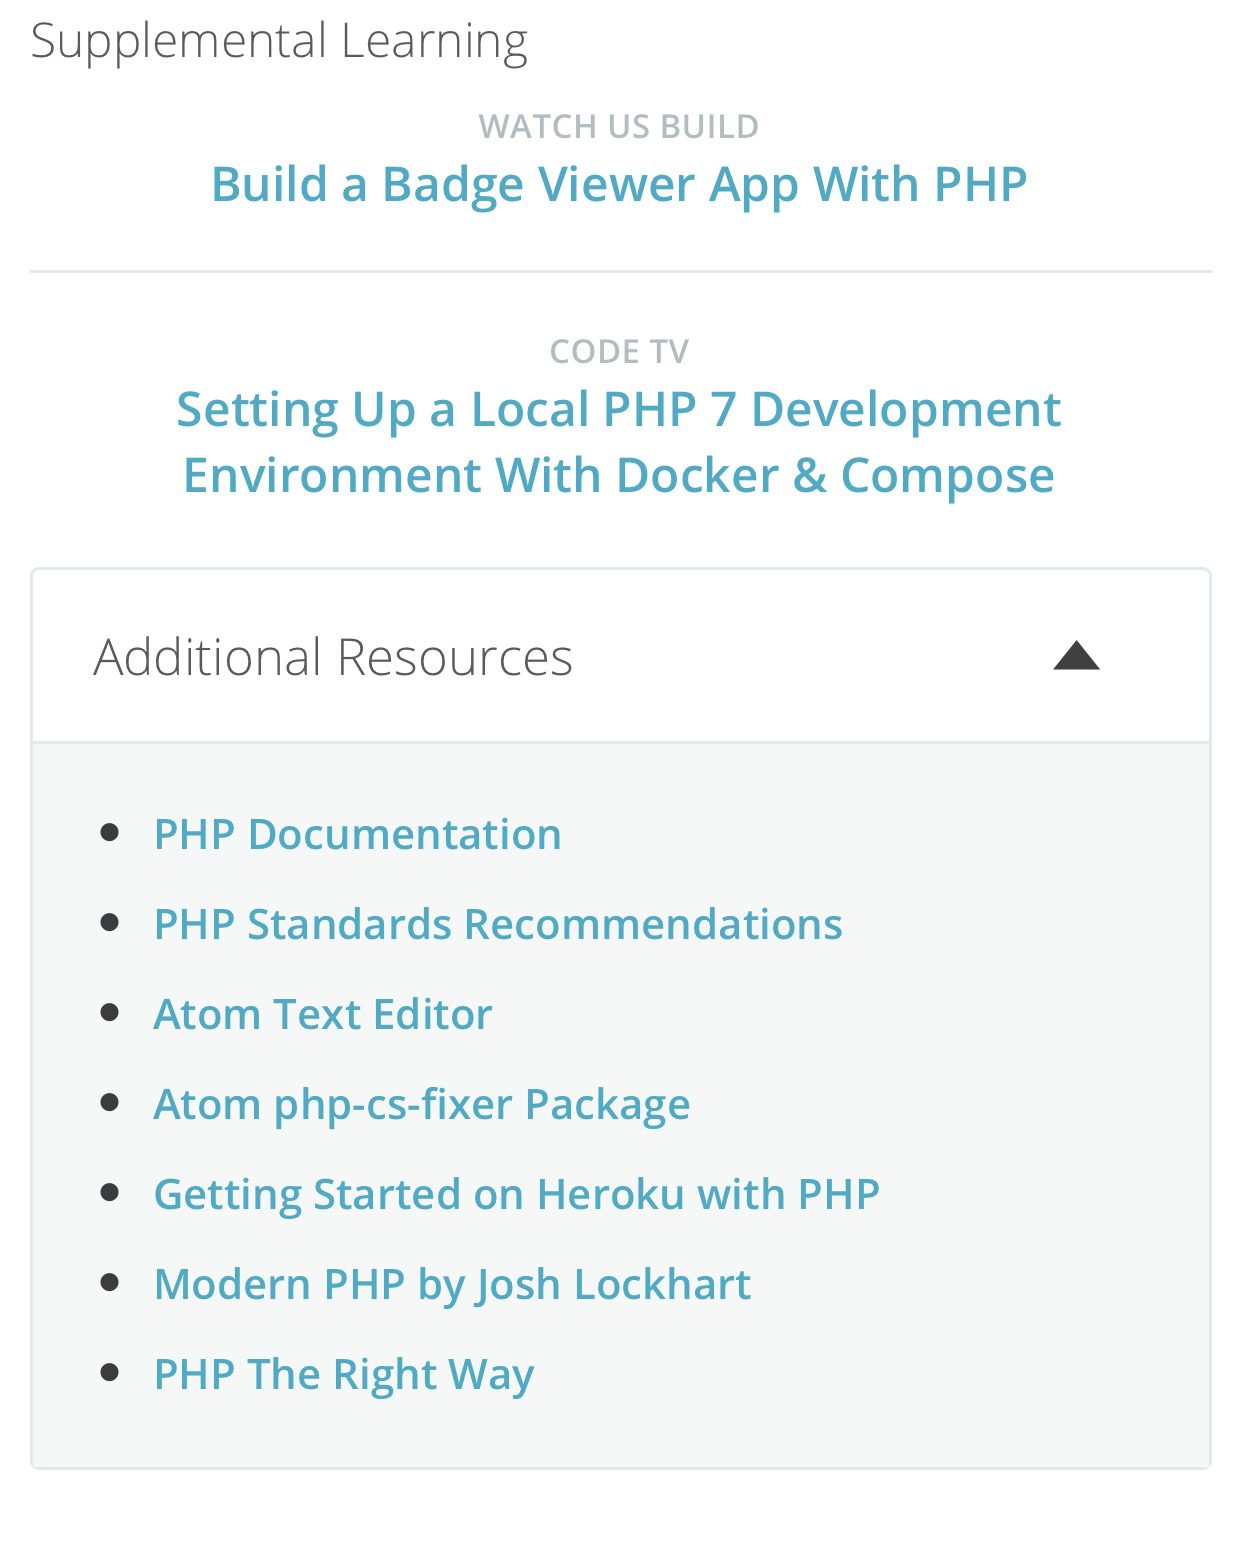Click the bullet beside PHP Documentation

111,833
